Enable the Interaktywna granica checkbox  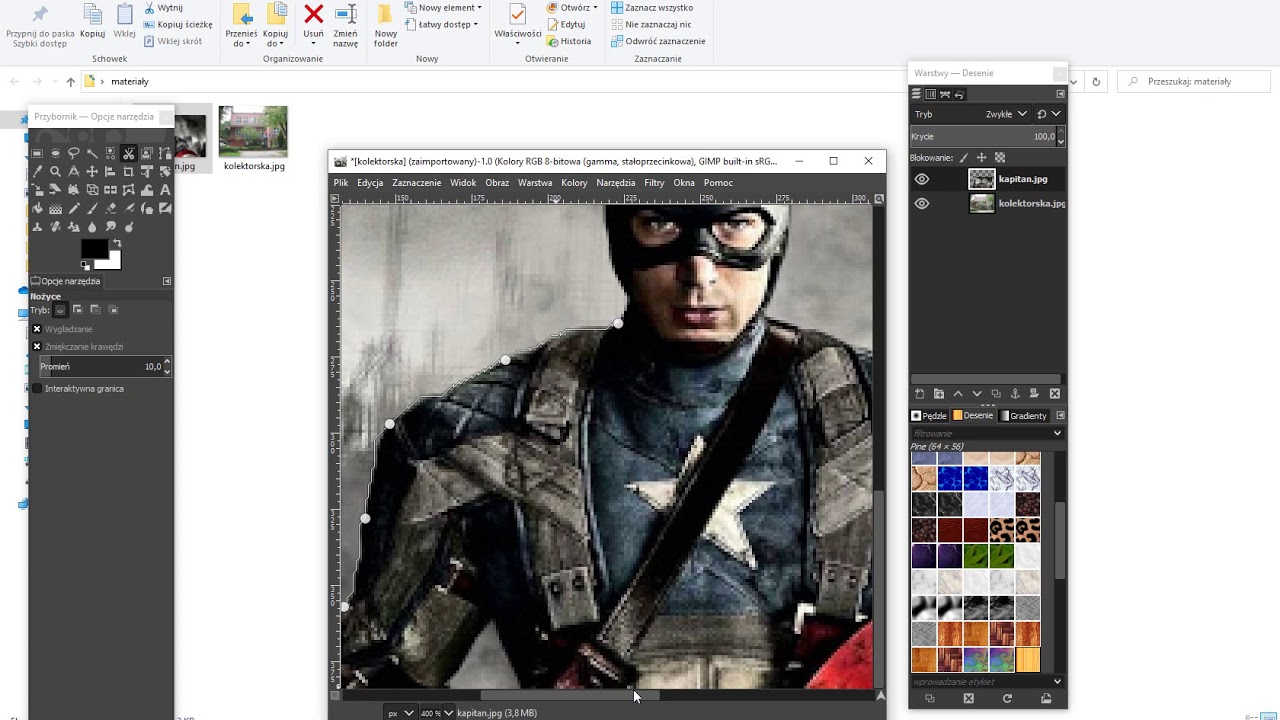click(x=37, y=388)
